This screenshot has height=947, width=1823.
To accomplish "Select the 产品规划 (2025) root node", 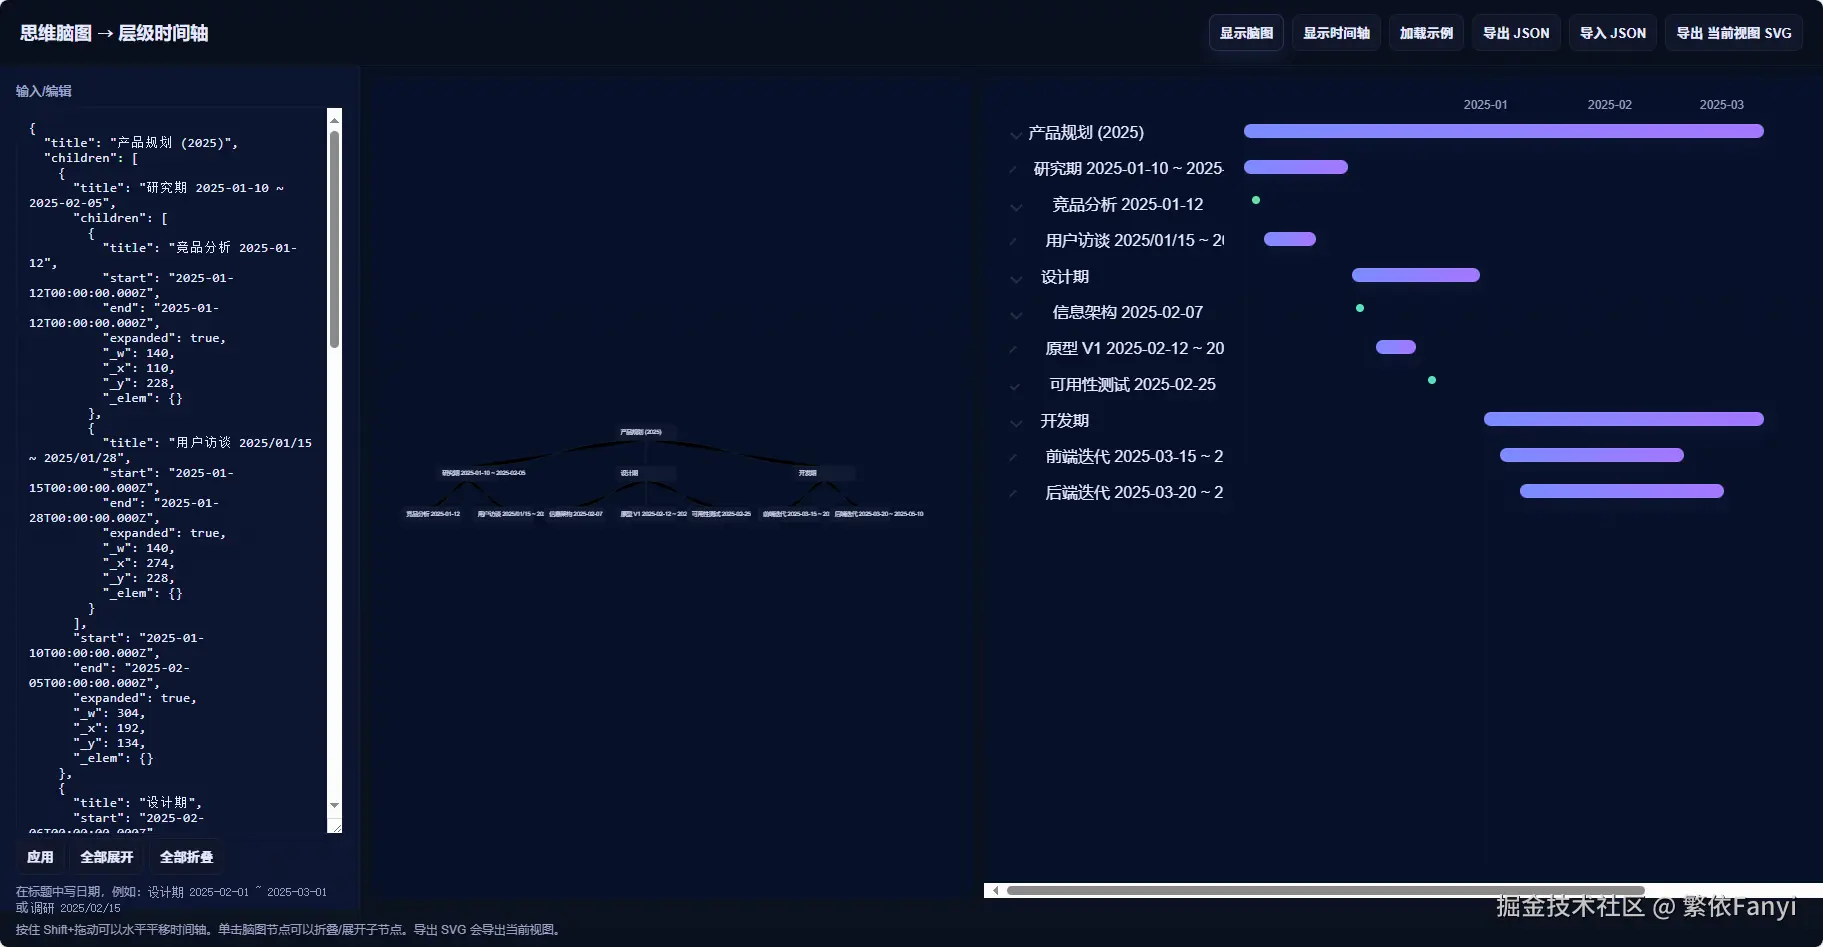I will [x=645, y=431].
